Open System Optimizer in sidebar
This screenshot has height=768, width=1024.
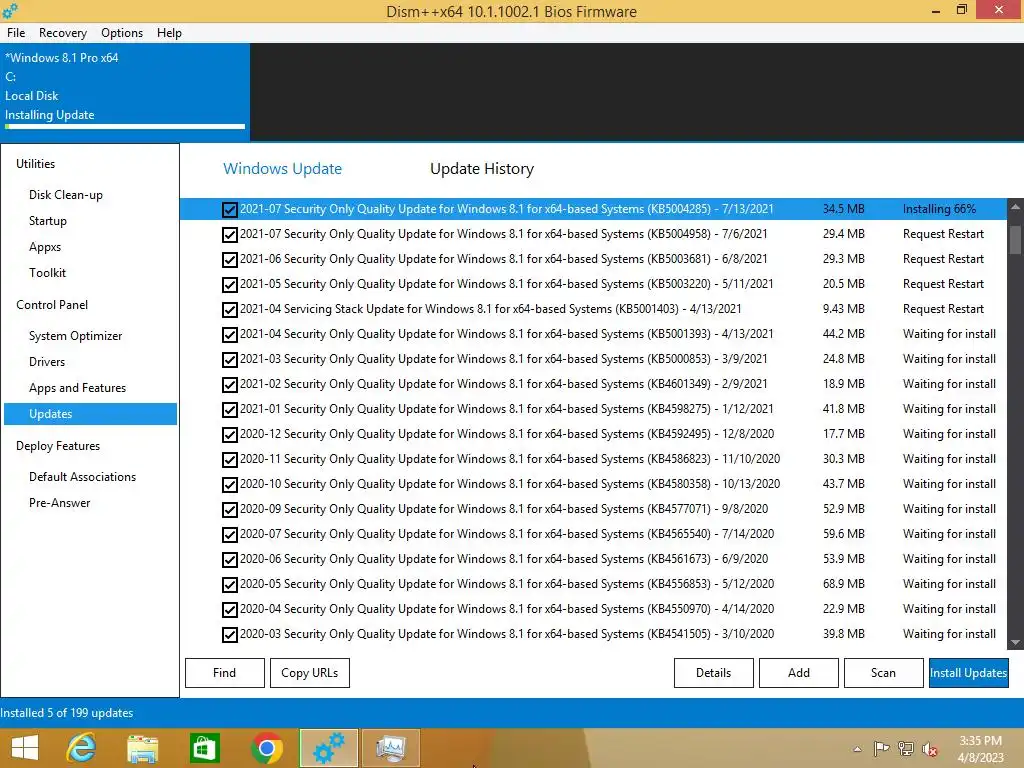pyautogui.click(x=75, y=336)
